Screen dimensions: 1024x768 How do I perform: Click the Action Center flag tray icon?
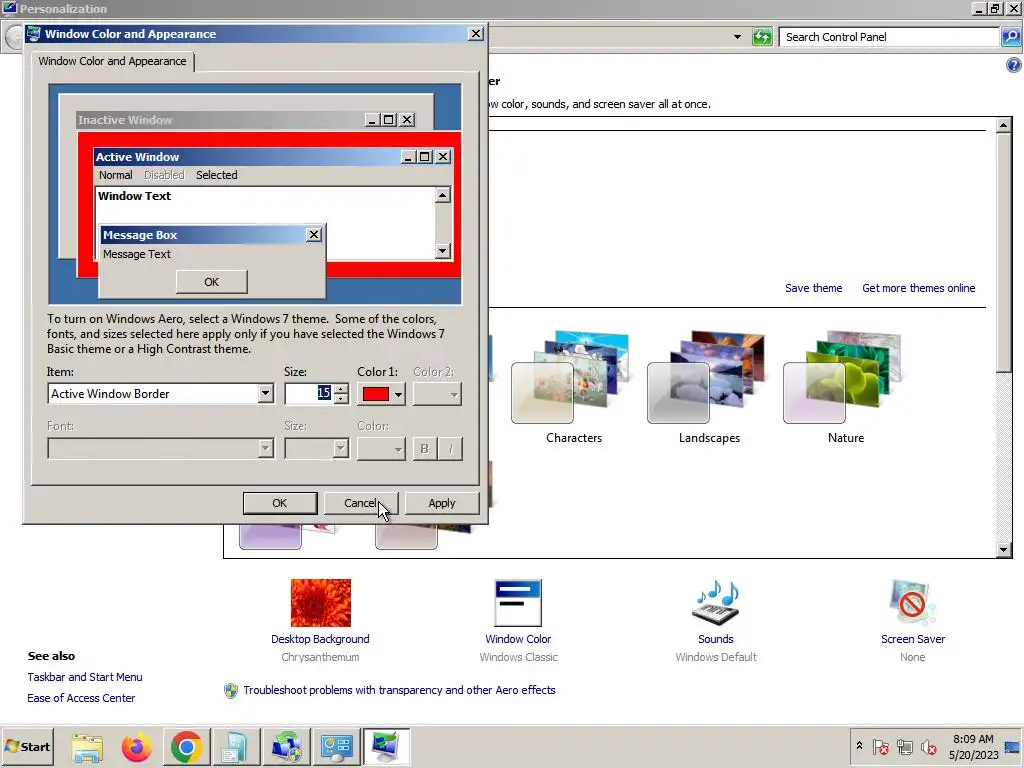coord(880,746)
